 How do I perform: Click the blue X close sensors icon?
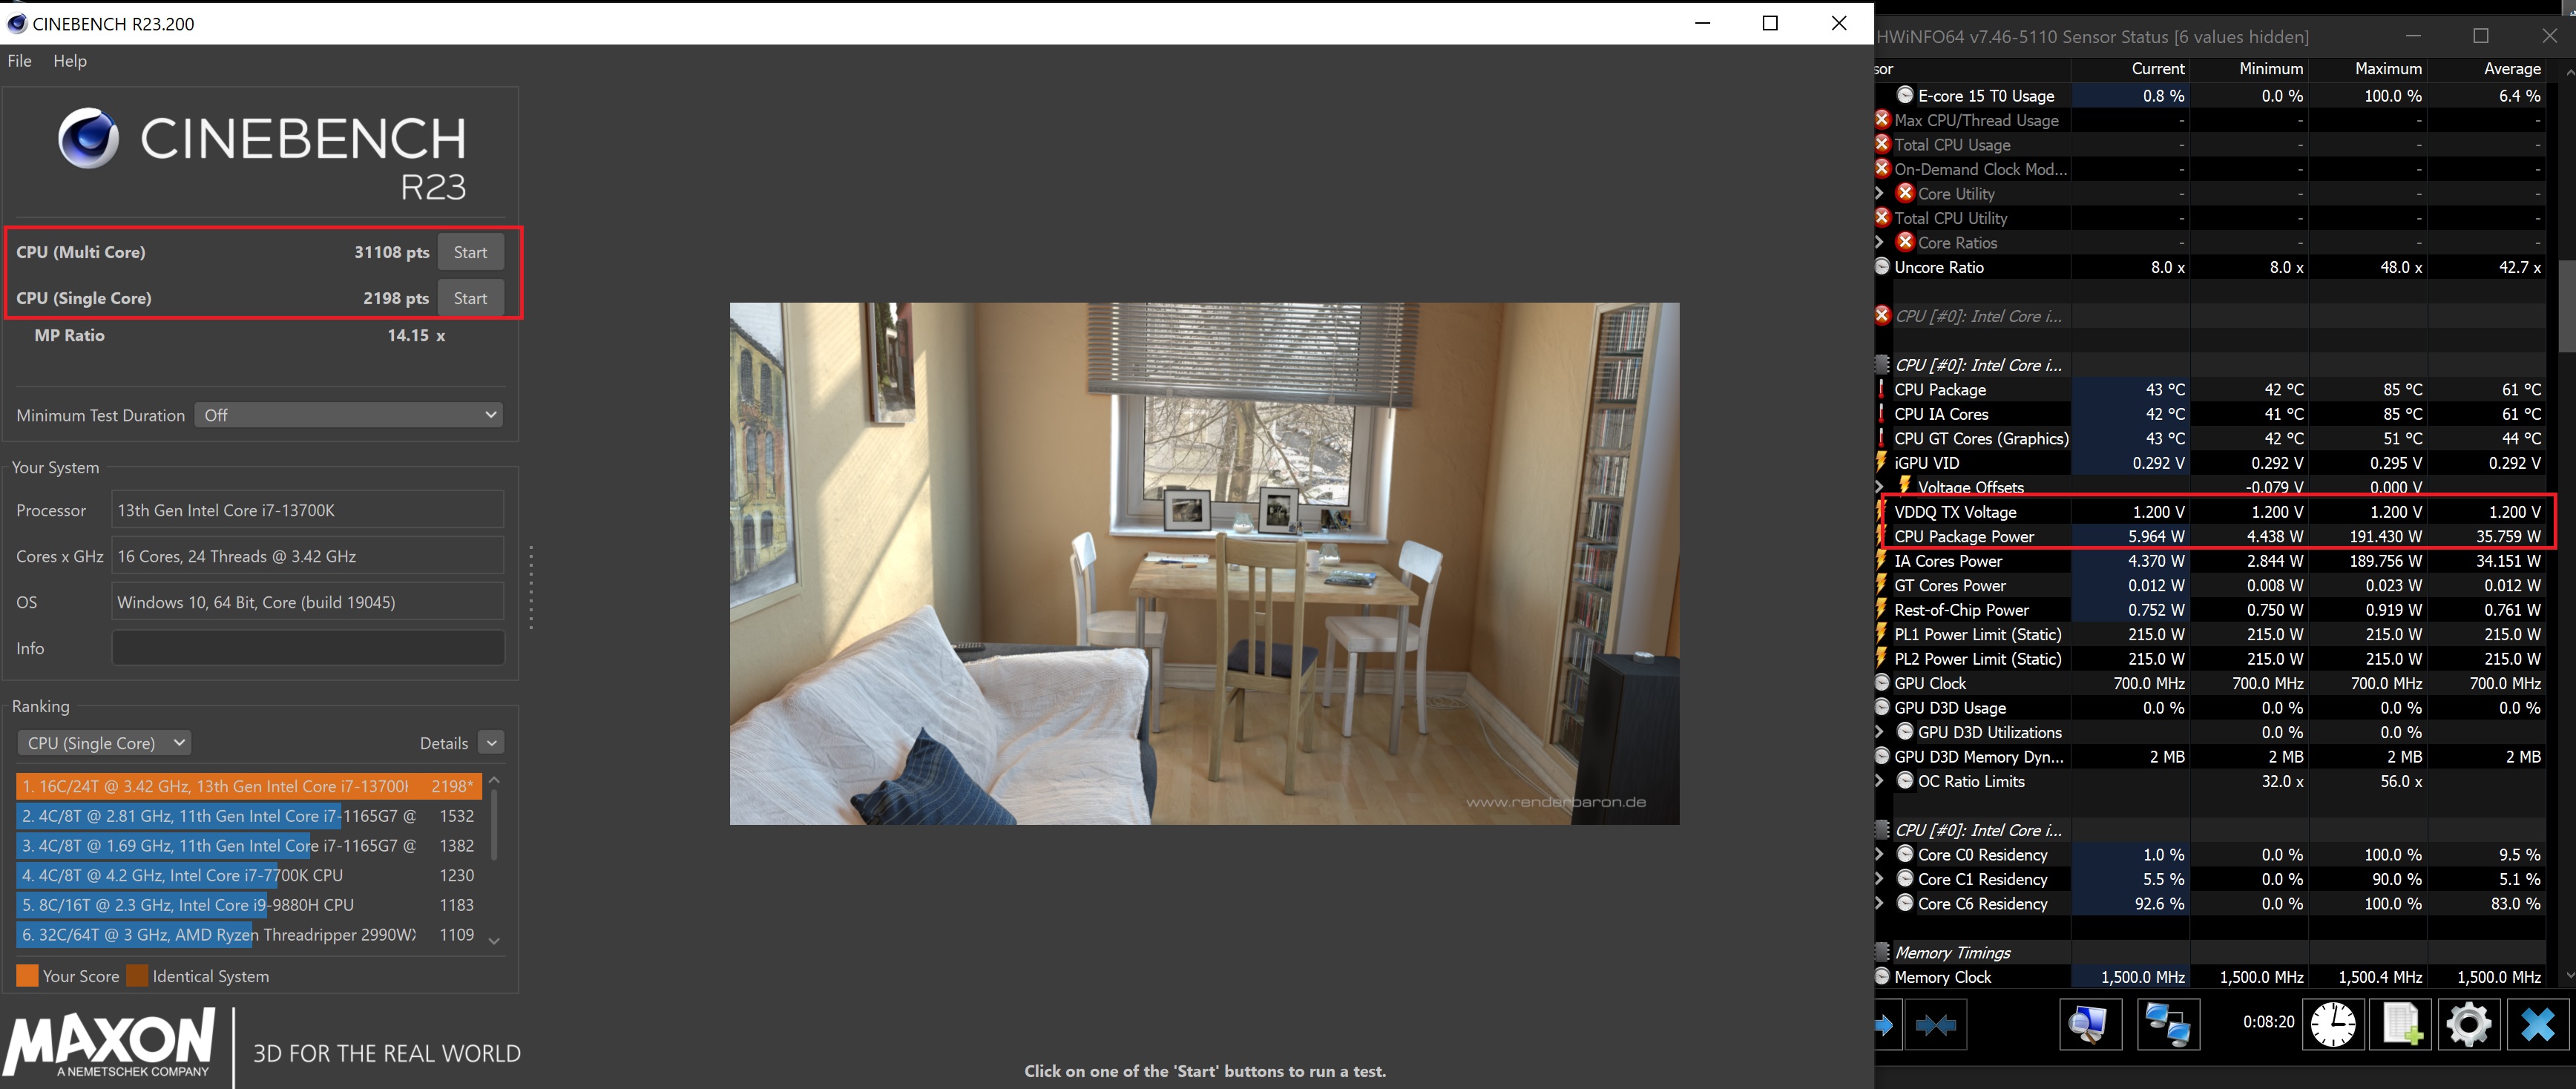(2537, 1024)
